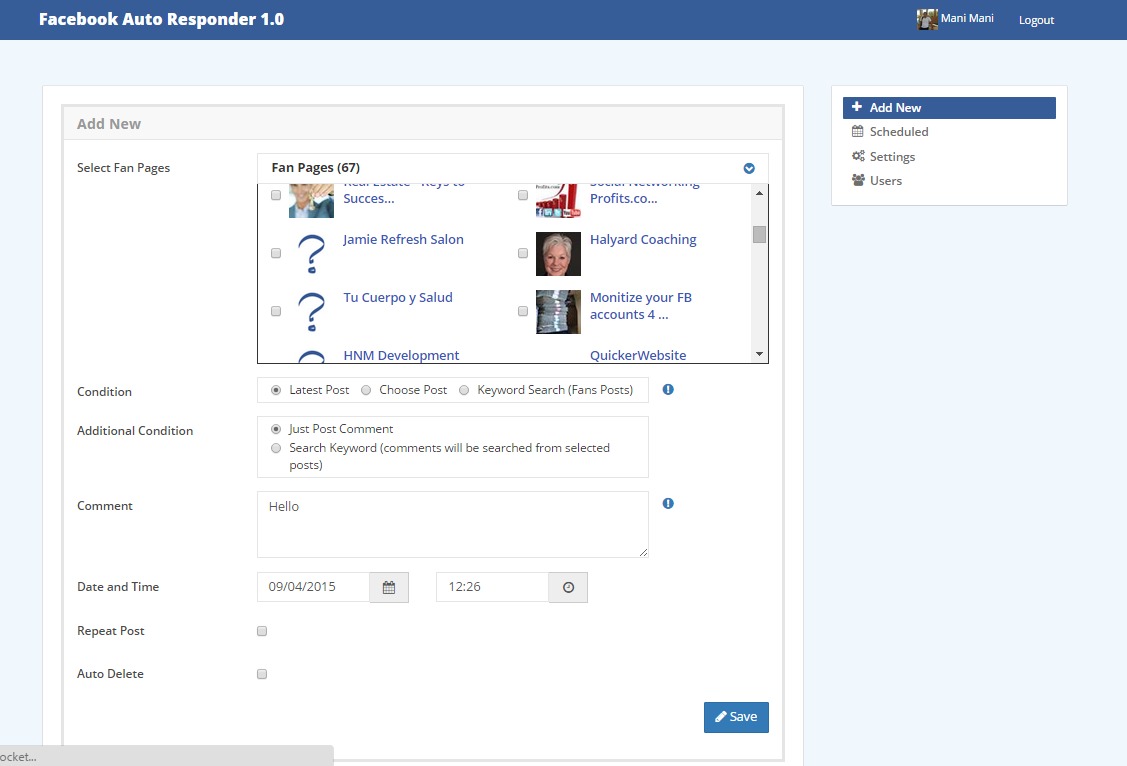Check the Jamie Refresh Salon checkbox
1127x766 pixels.
tap(276, 254)
